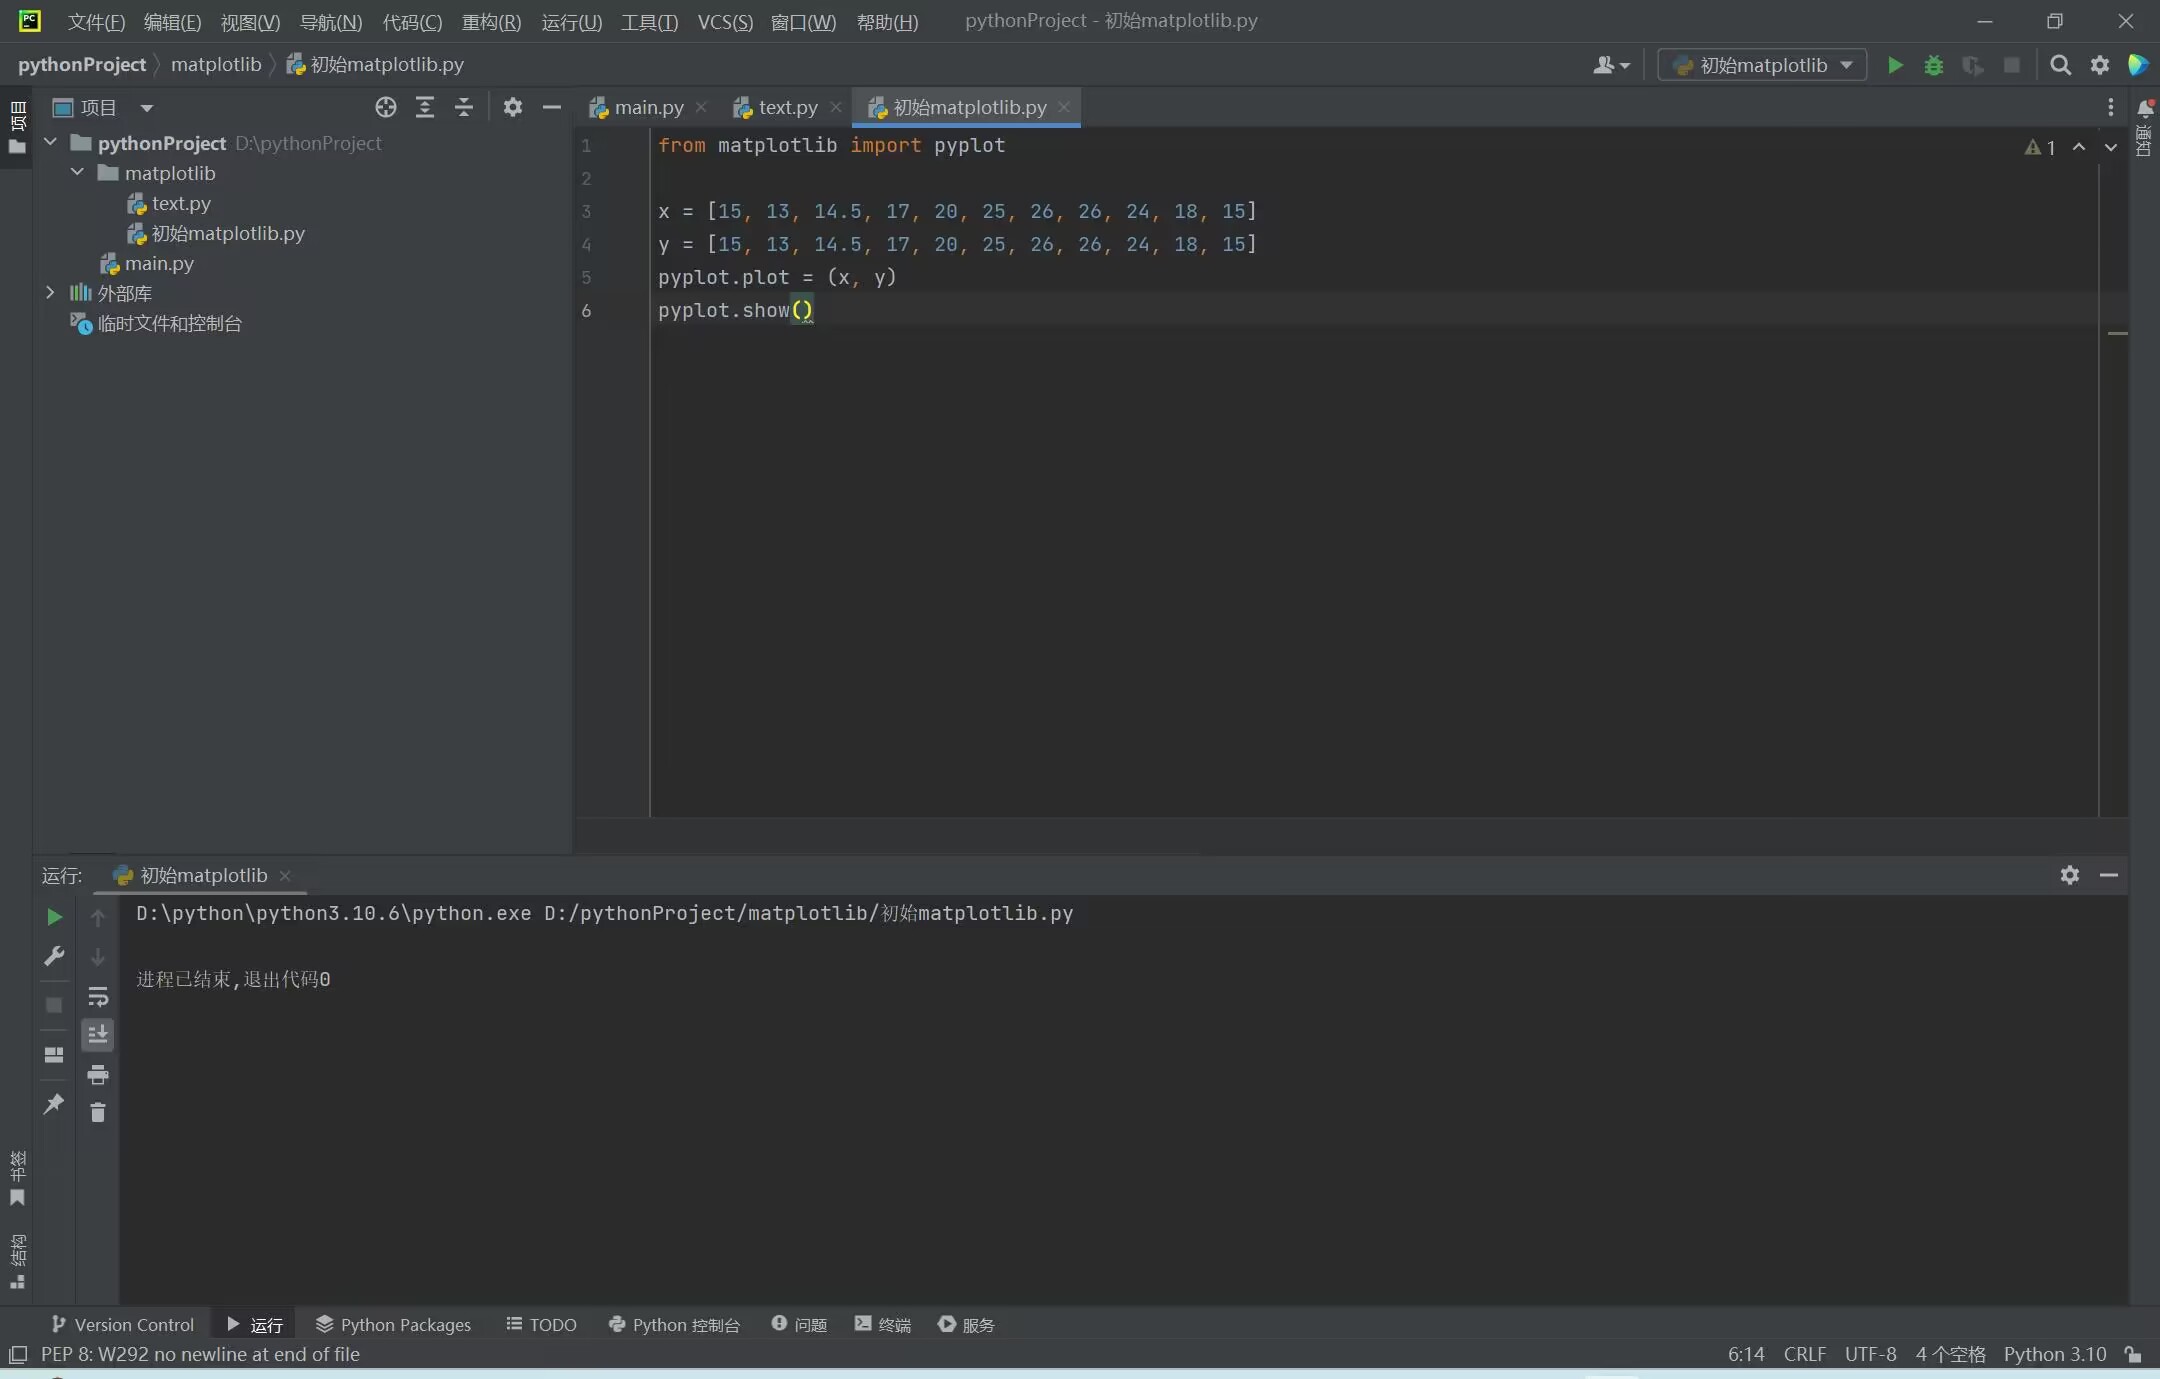Click the Python 3.10 interpreter in status bar
This screenshot has height=1379, width=2160.
coord(2054,1354)
